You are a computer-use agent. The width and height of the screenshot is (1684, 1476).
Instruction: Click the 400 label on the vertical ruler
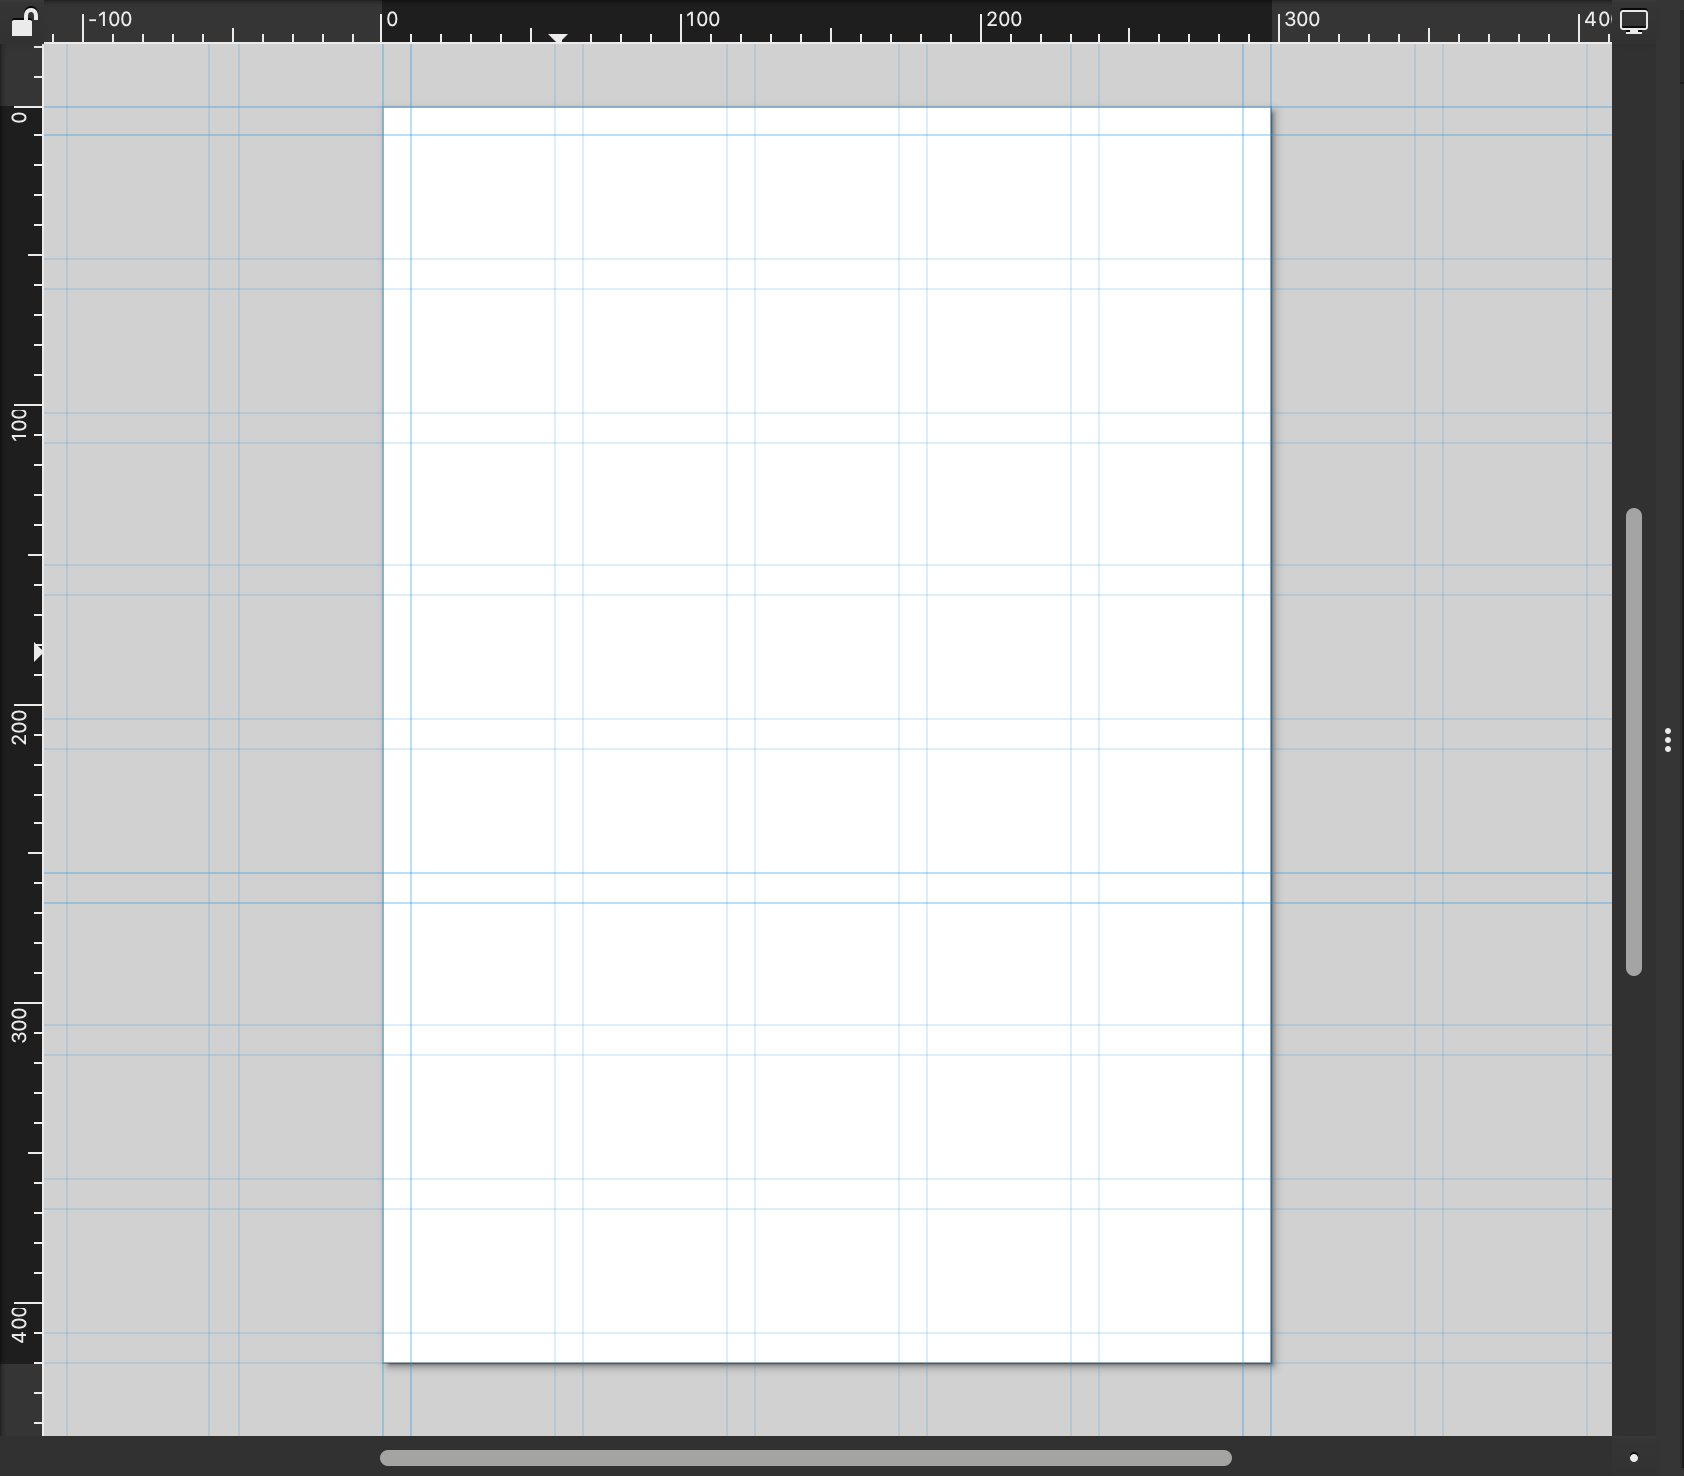19,1324
